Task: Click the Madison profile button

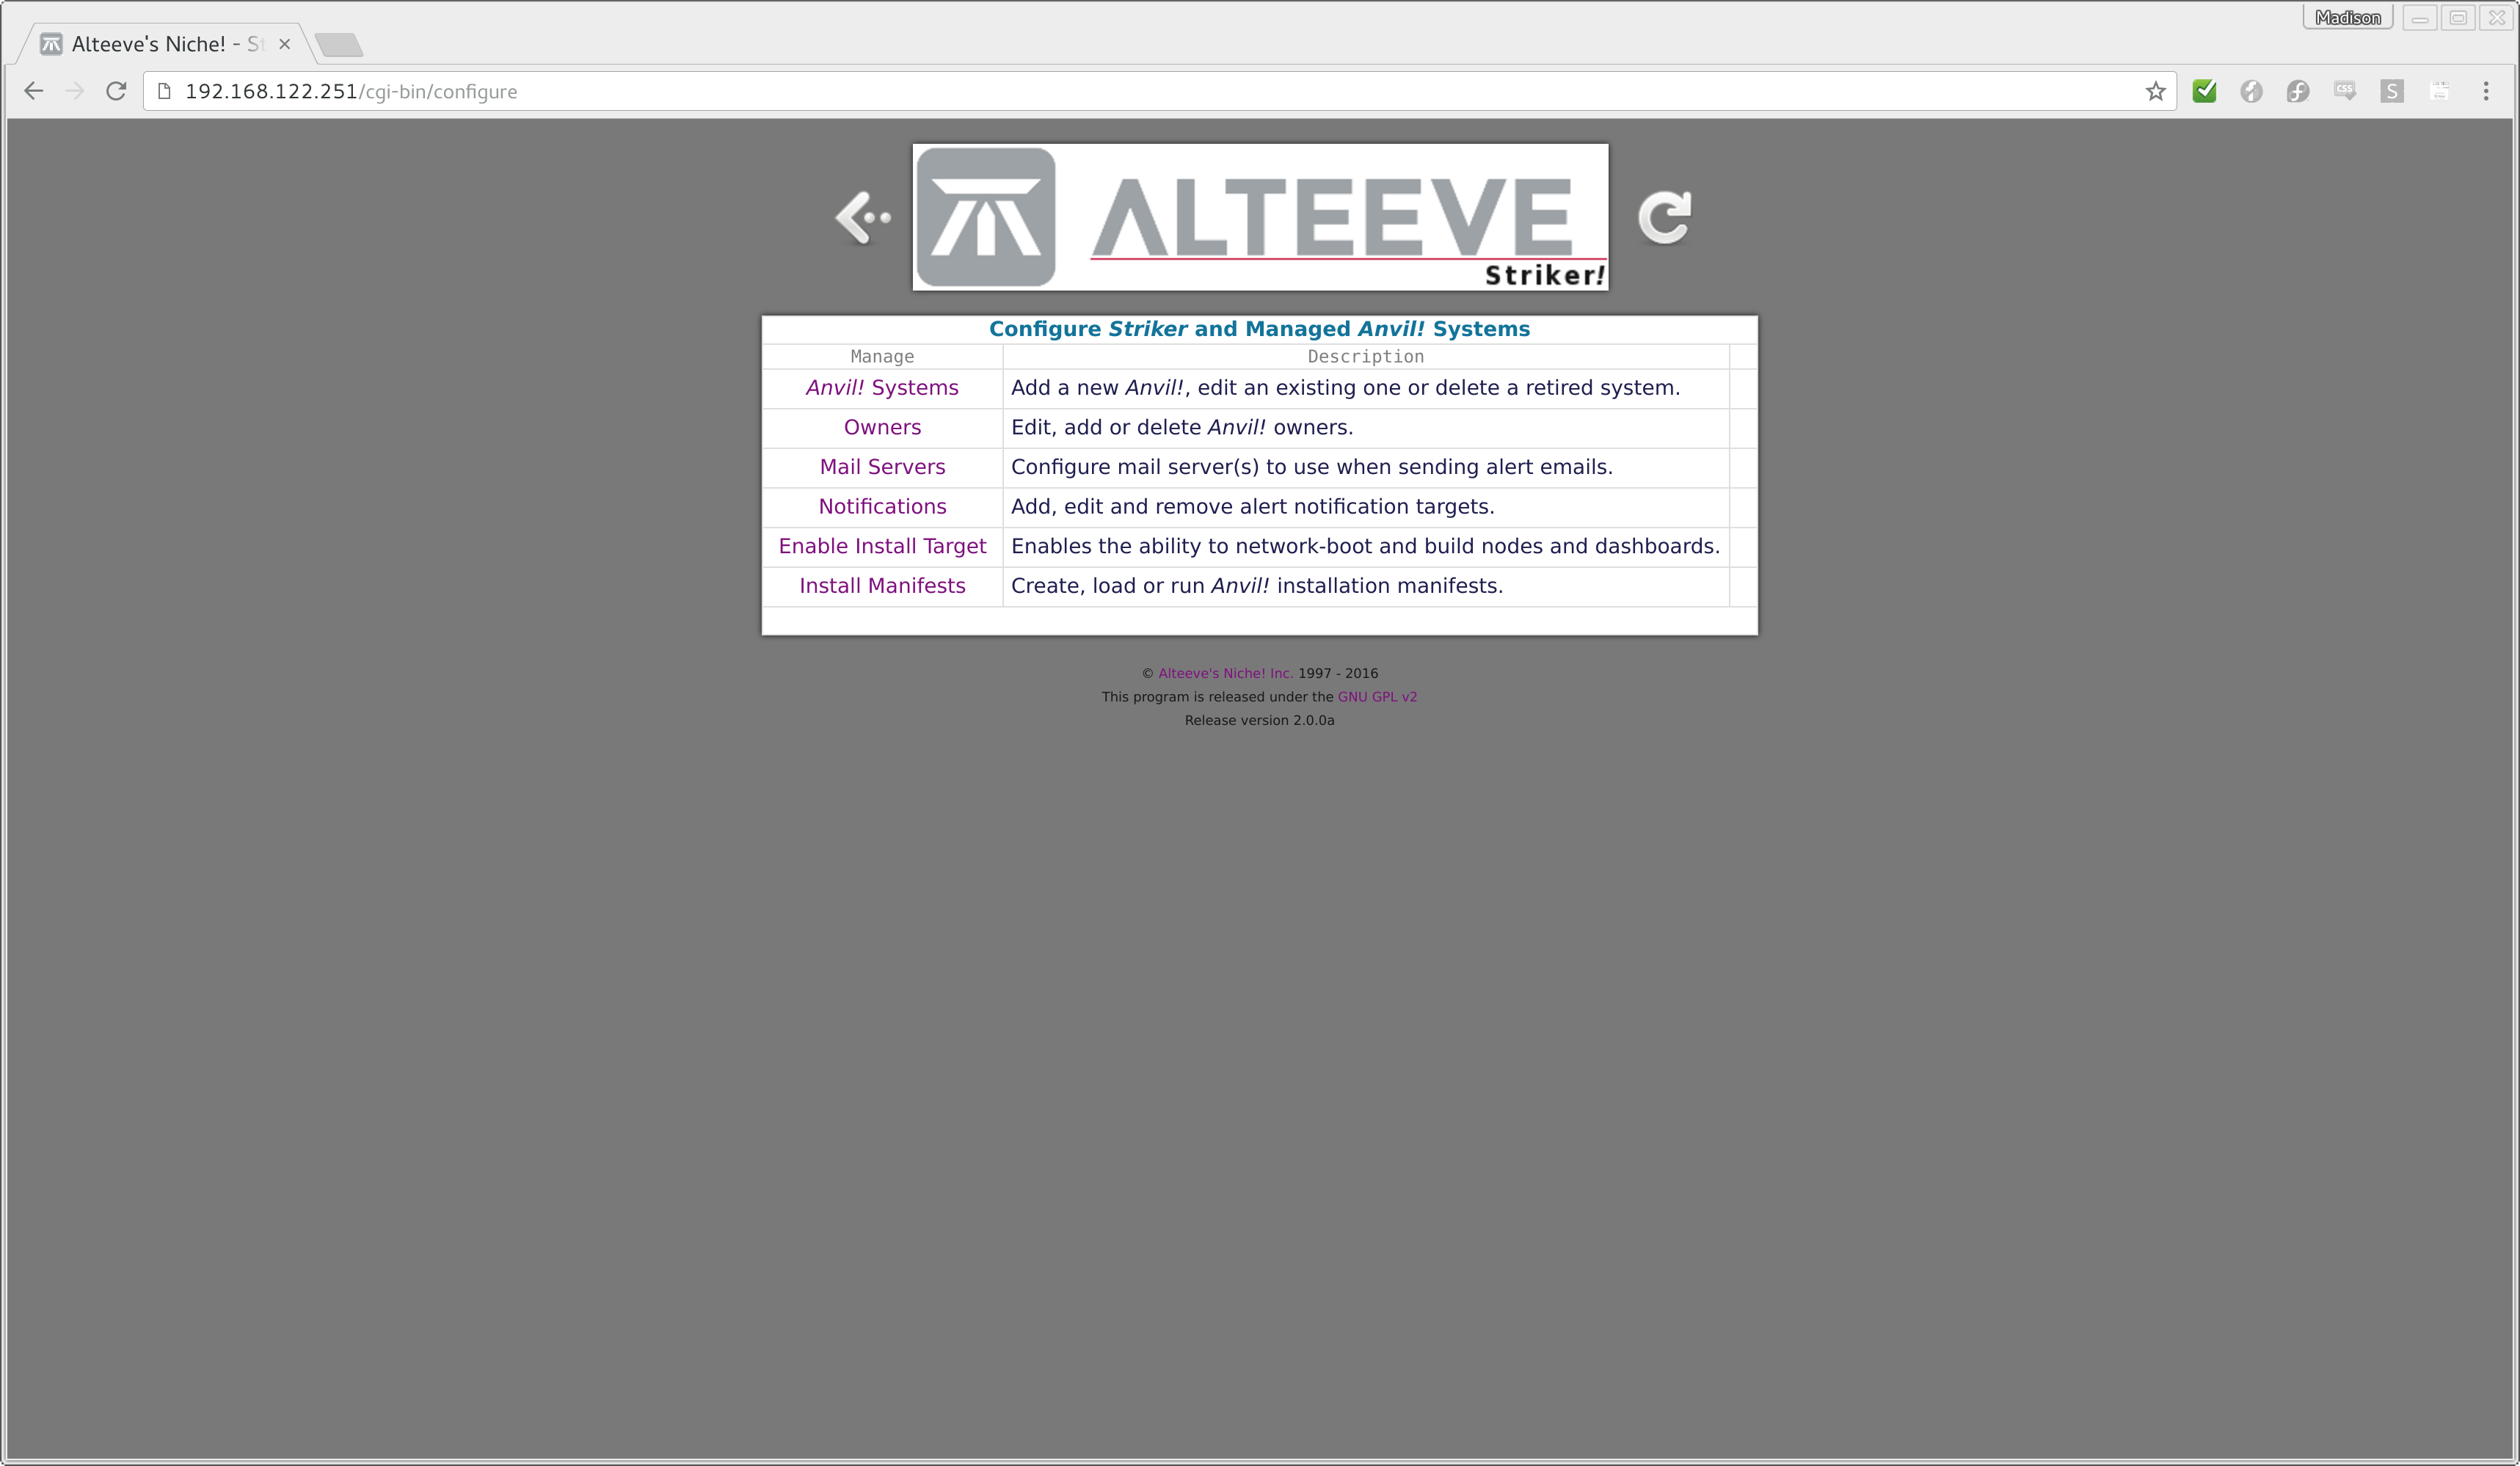Action: point(2347,18)
